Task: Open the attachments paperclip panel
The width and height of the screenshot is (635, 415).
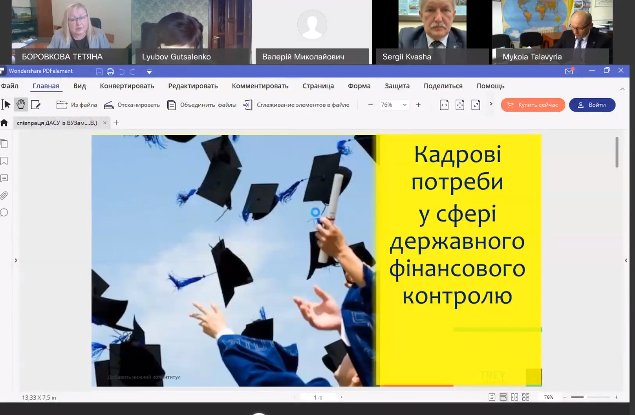Action: [5, 195]
